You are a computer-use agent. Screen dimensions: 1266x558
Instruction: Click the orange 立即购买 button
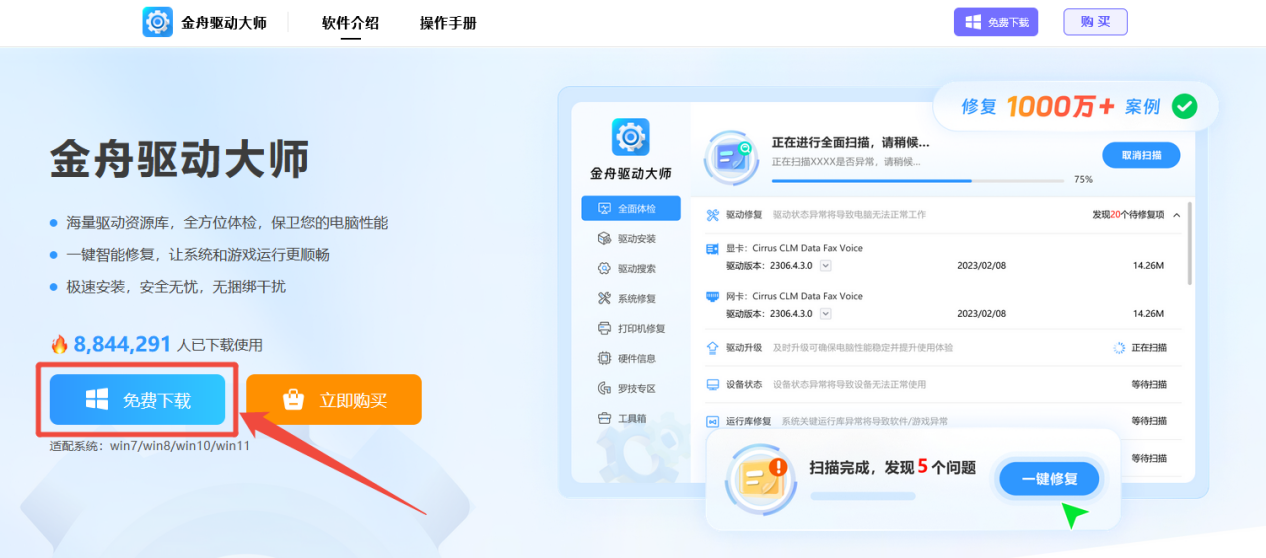click(334, 400)
